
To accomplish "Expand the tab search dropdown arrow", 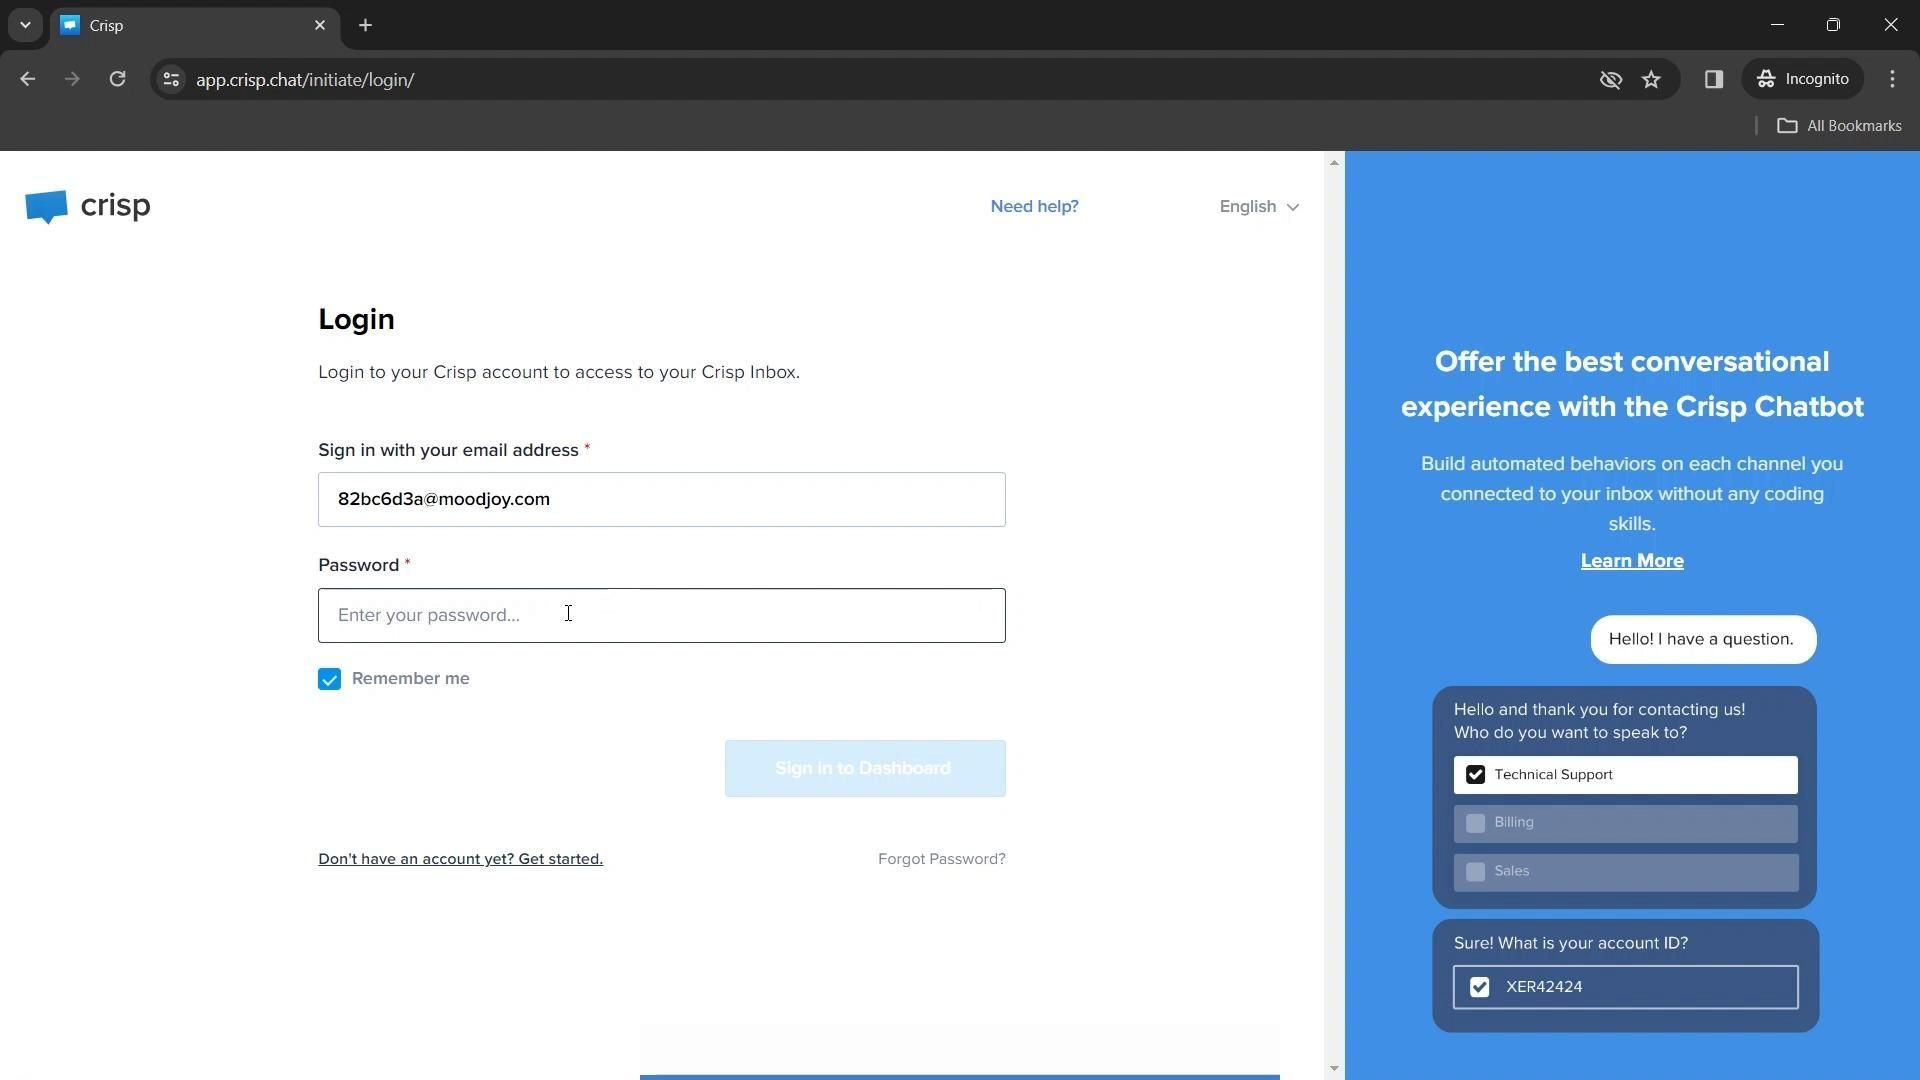I will (x=25, y=25).
